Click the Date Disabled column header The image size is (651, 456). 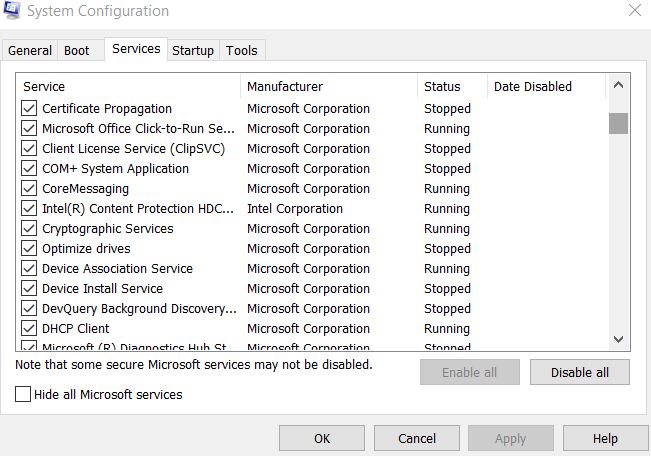tap(546, 86)
